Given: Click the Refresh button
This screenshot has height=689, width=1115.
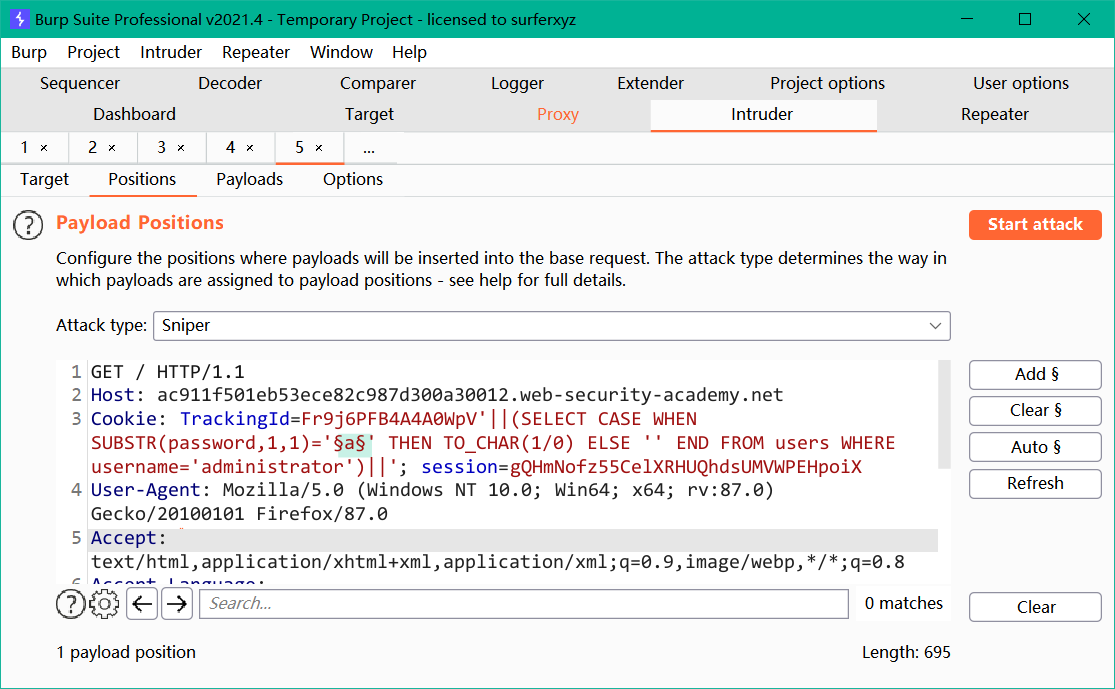Looking at the screenshot, I should (x=1035, y=484).
